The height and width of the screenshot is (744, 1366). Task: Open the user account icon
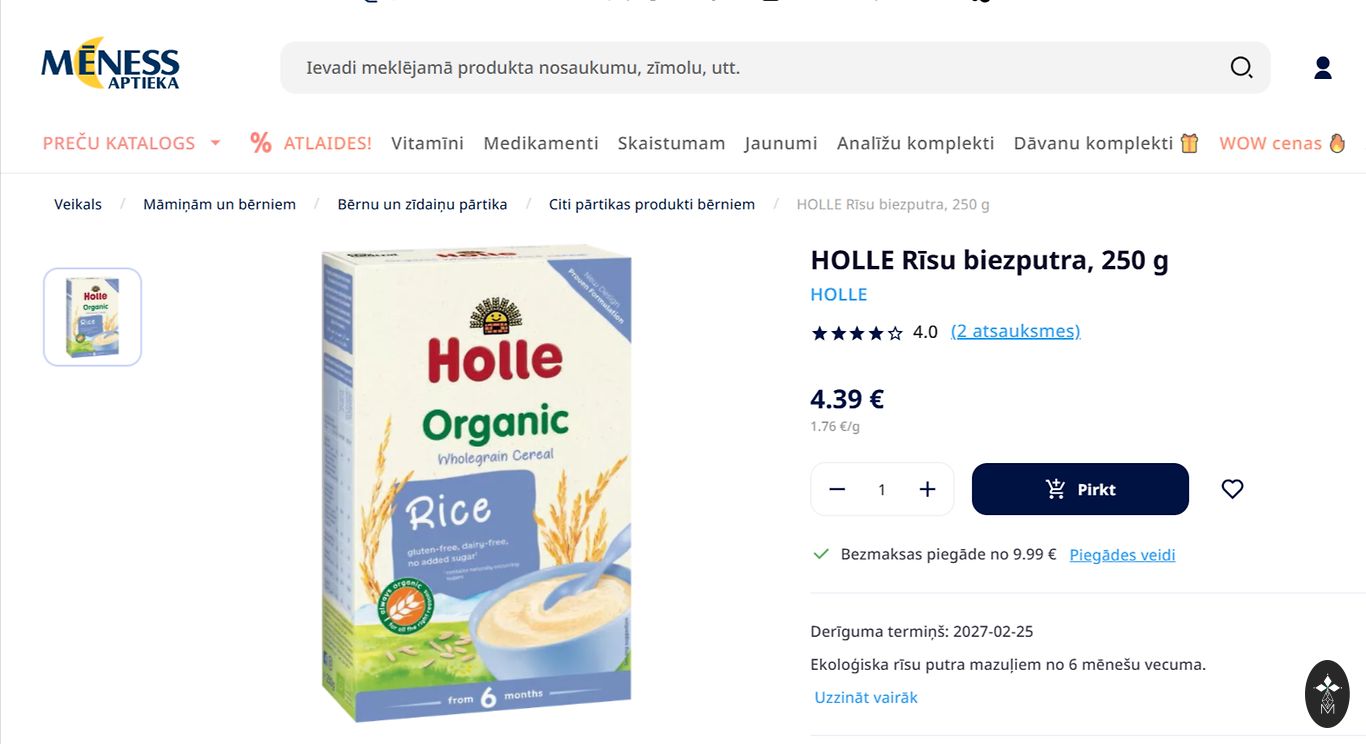(1323, 68)
